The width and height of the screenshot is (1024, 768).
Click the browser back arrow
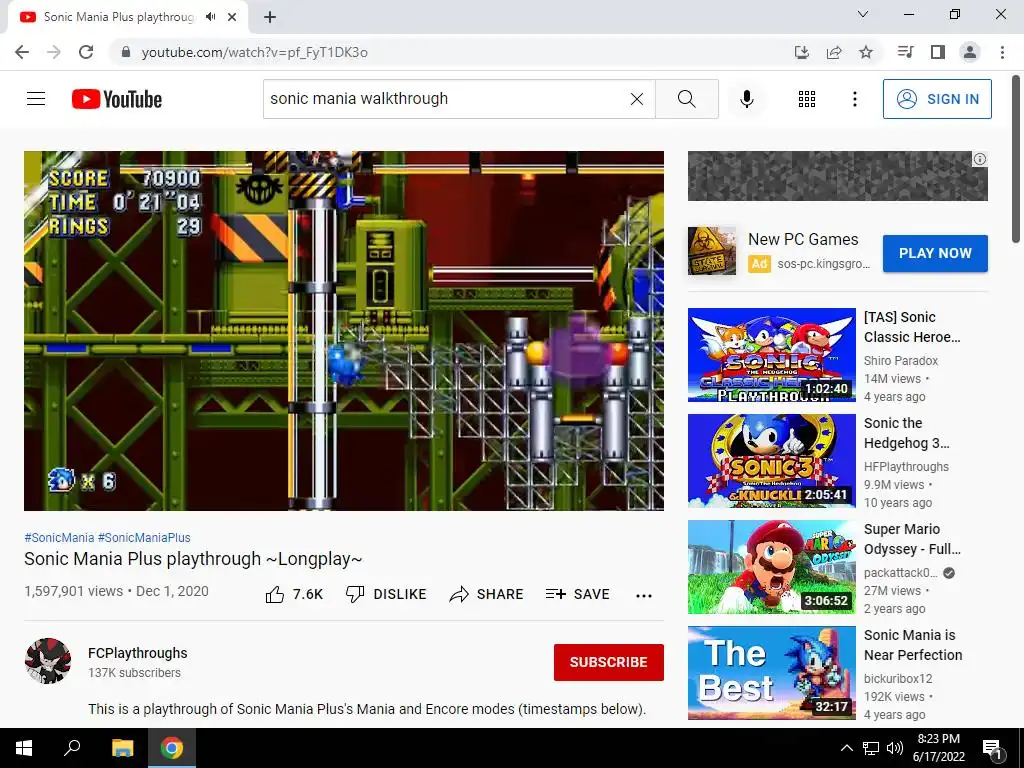22,52
